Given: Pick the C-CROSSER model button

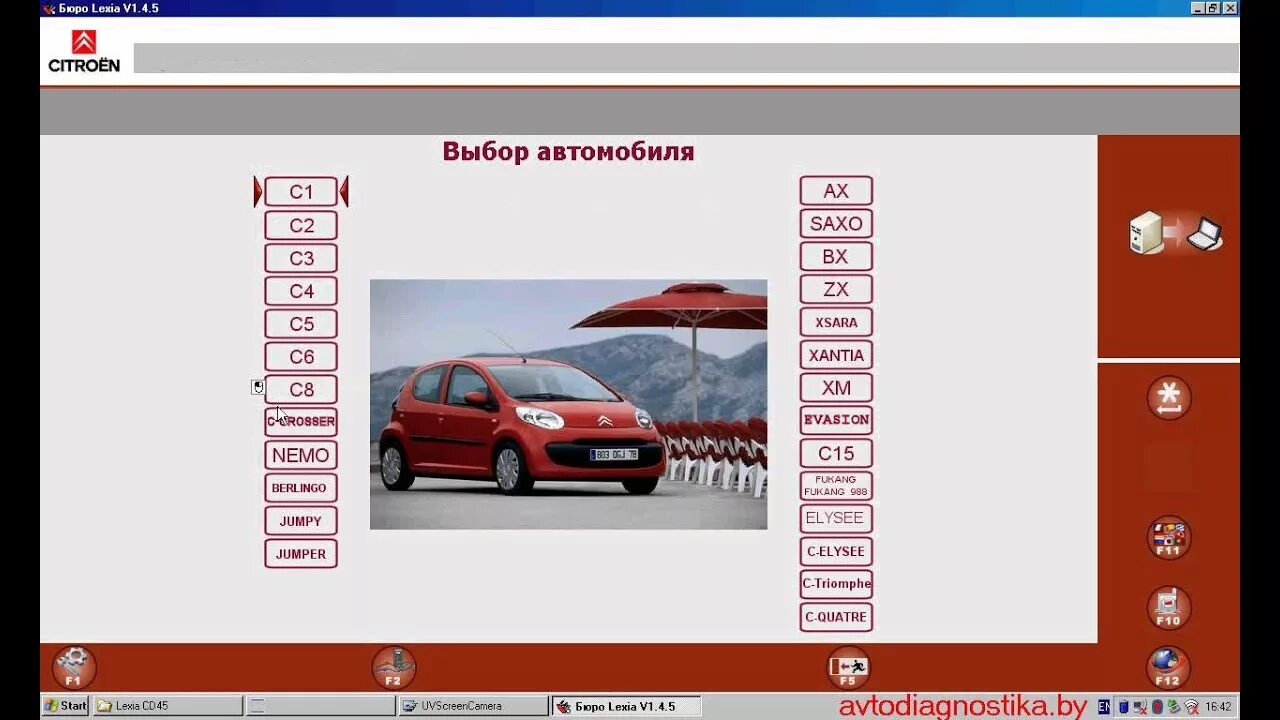Looking at the screenshot, I should pyautogui.click(x=301, y=422).
